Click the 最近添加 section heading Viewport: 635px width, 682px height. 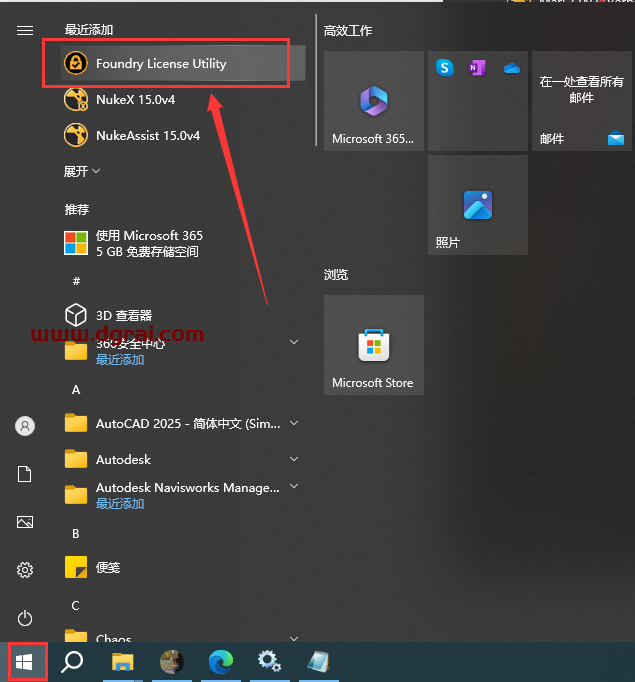coord(89,30)
